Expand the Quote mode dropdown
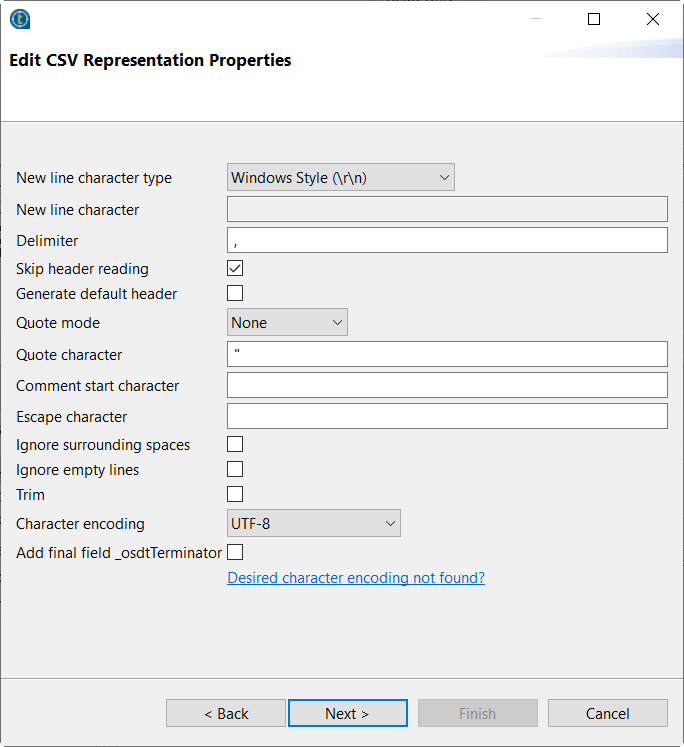The width and height of the screenshot is (684, 747). point(288,322)
